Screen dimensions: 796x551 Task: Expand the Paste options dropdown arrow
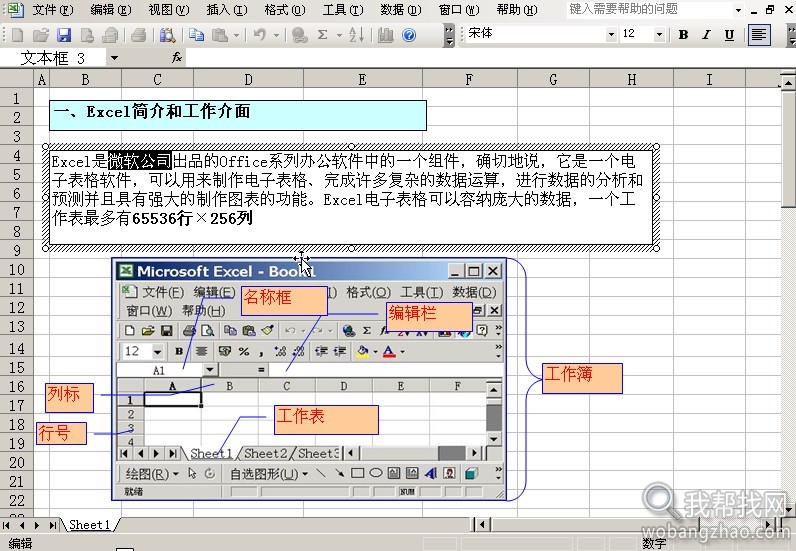236,35
